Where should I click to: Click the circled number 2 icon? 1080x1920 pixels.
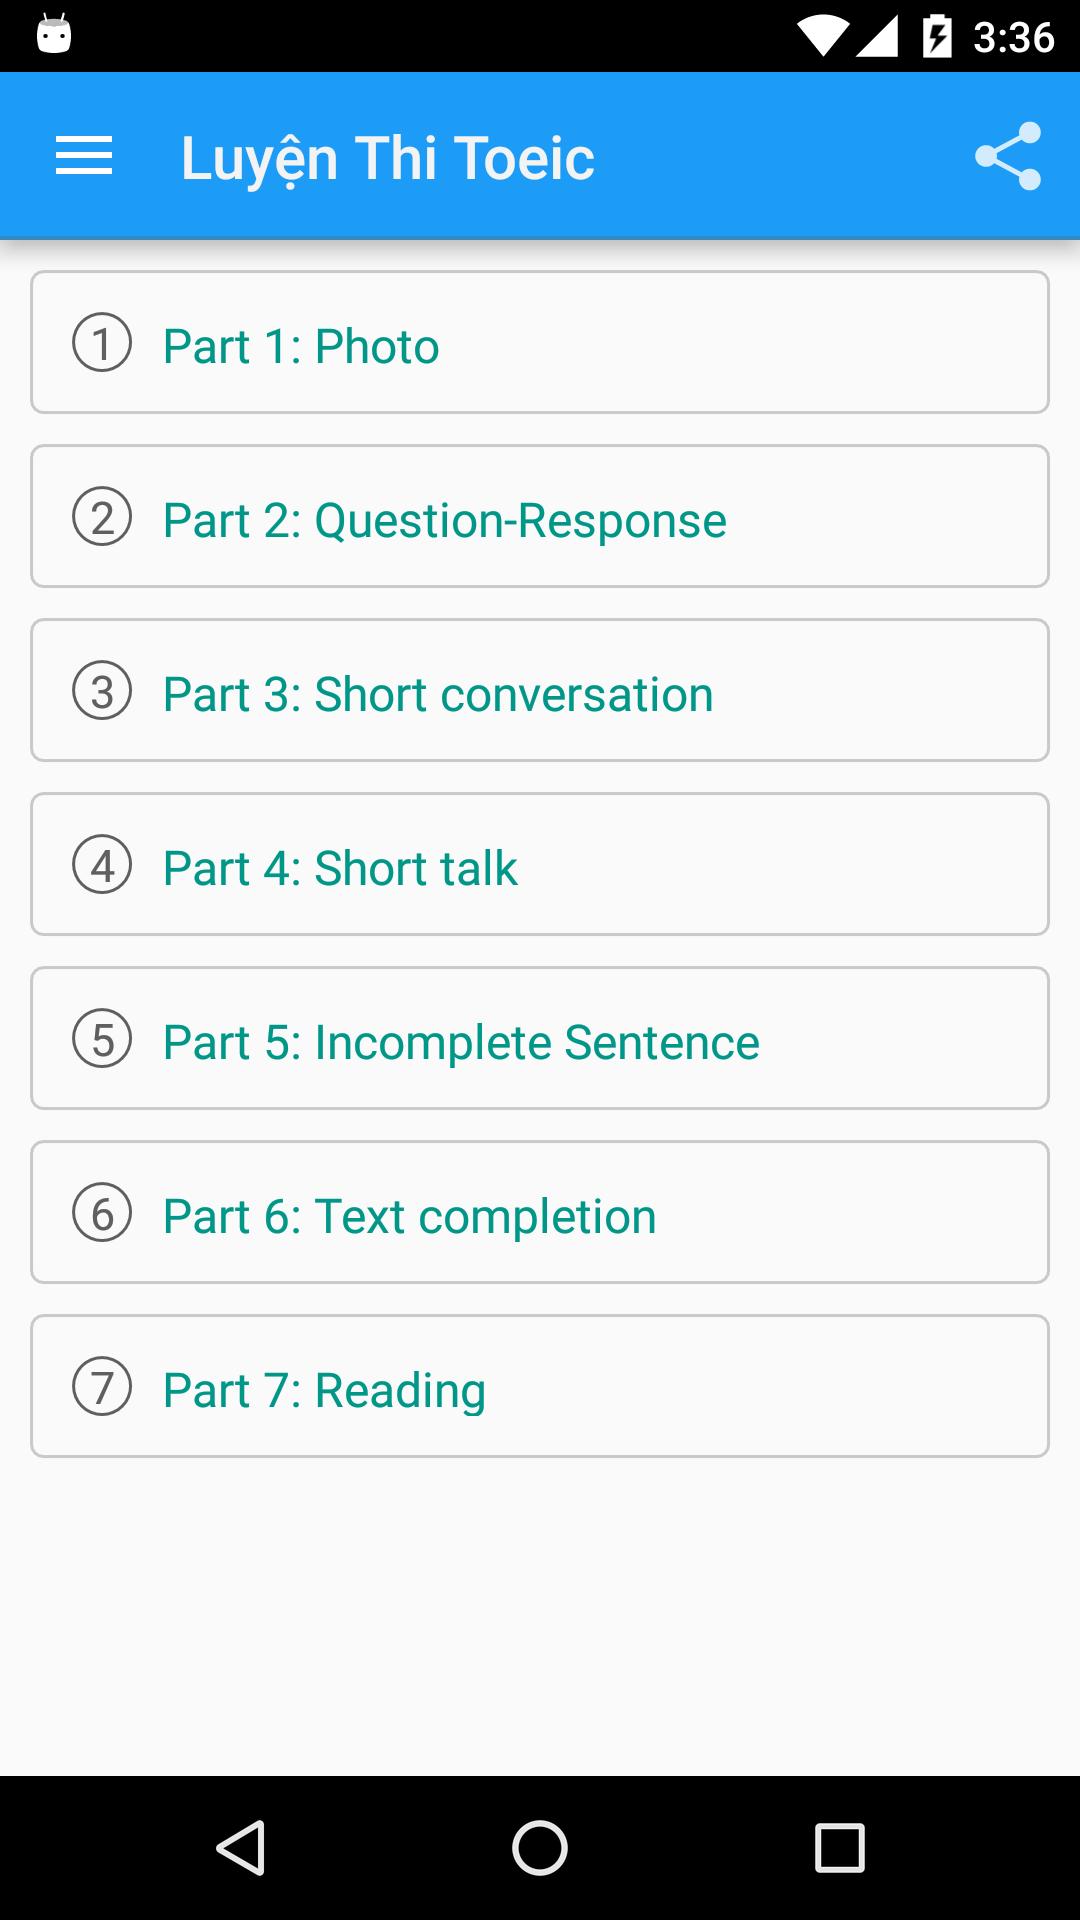pyautogui.click(x=102, y=517)
